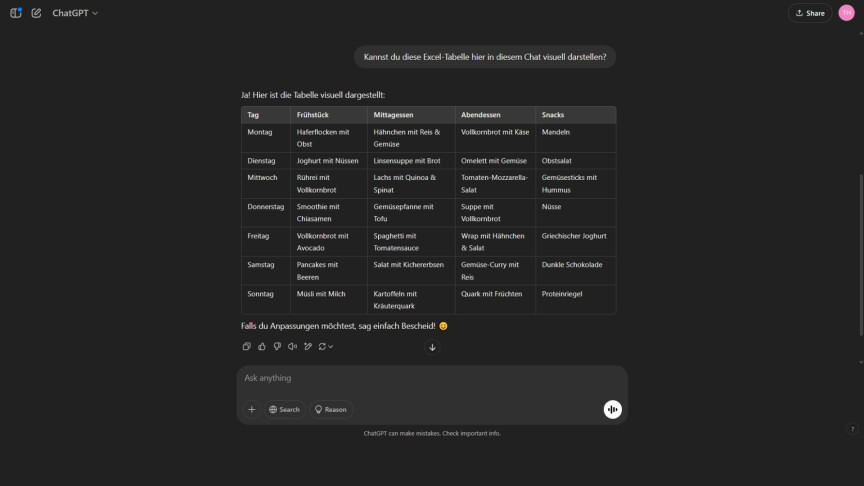Edit the response in canvas
Image resolution: width=864 pixels, height=486 pixels.
308,347
